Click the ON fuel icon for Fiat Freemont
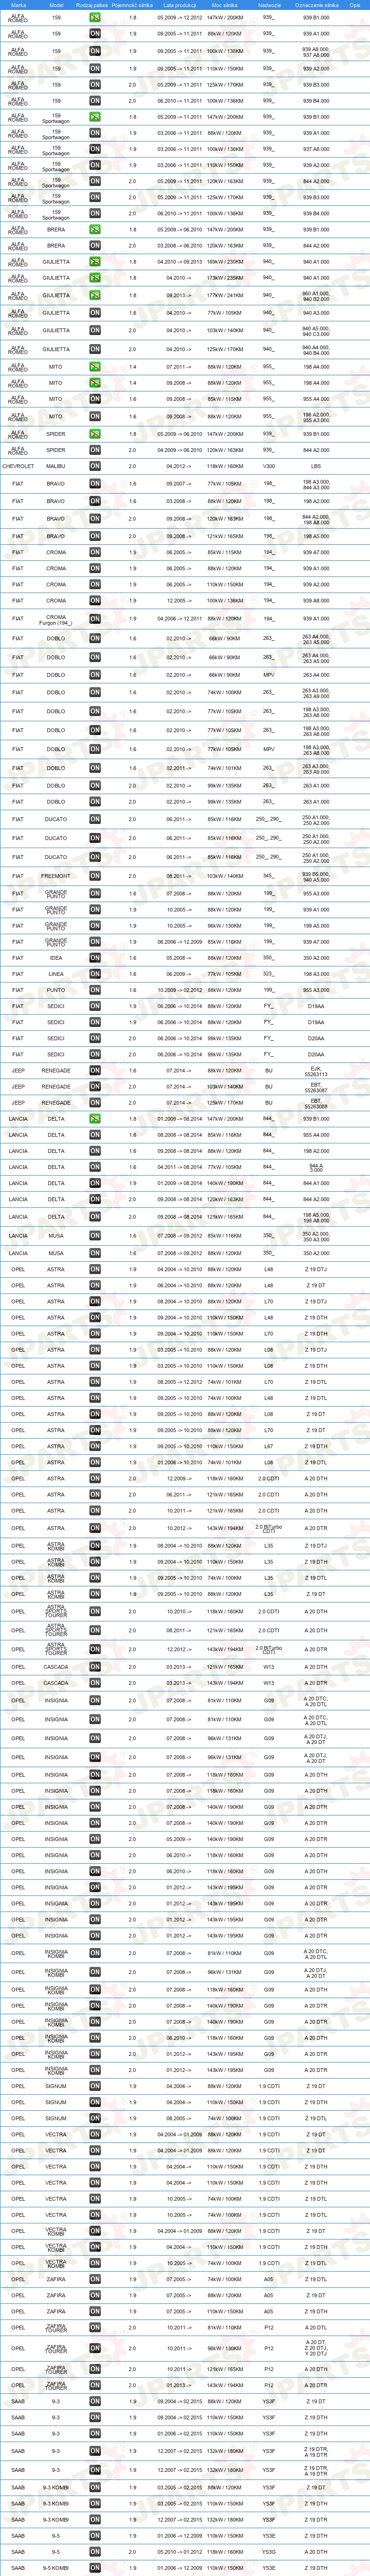Viewport: 370px width, 2576px height. [x=95, y=876]
